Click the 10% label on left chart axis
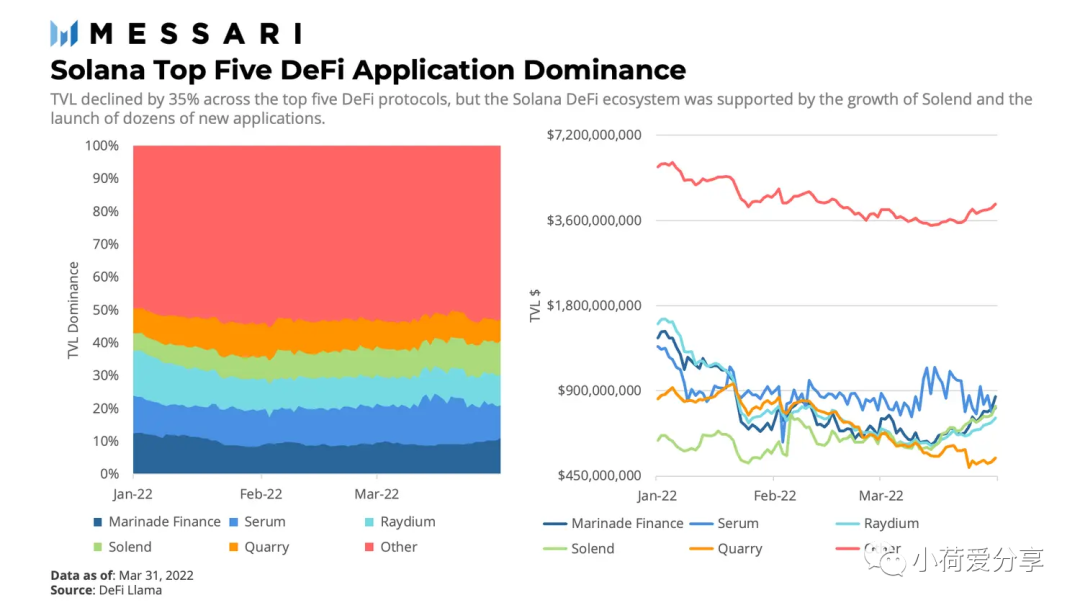Screen dimensions: 1080x608 [105, 441]
